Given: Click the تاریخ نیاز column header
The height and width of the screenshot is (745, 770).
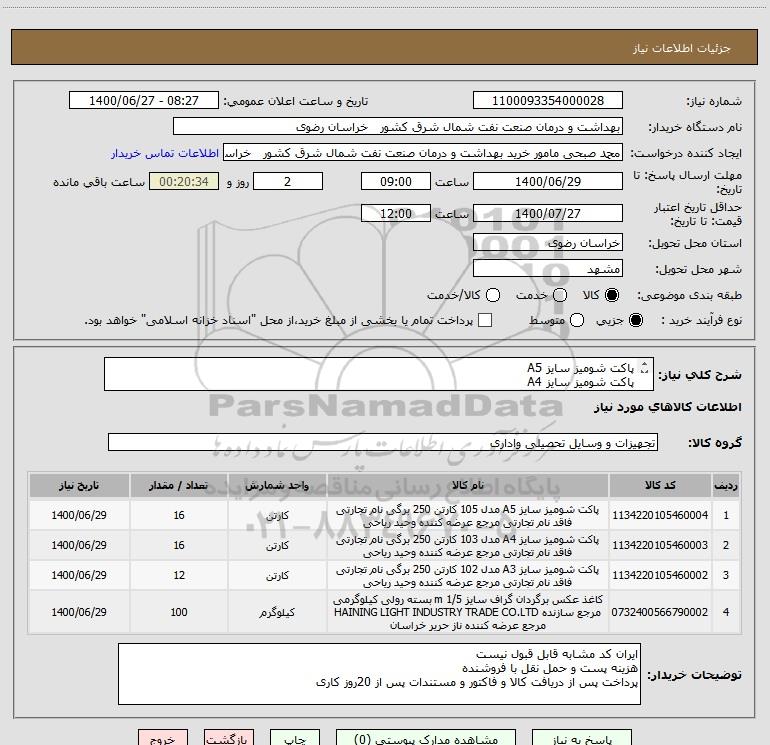Looking at the screenshot, I should [x=79, y=486].
